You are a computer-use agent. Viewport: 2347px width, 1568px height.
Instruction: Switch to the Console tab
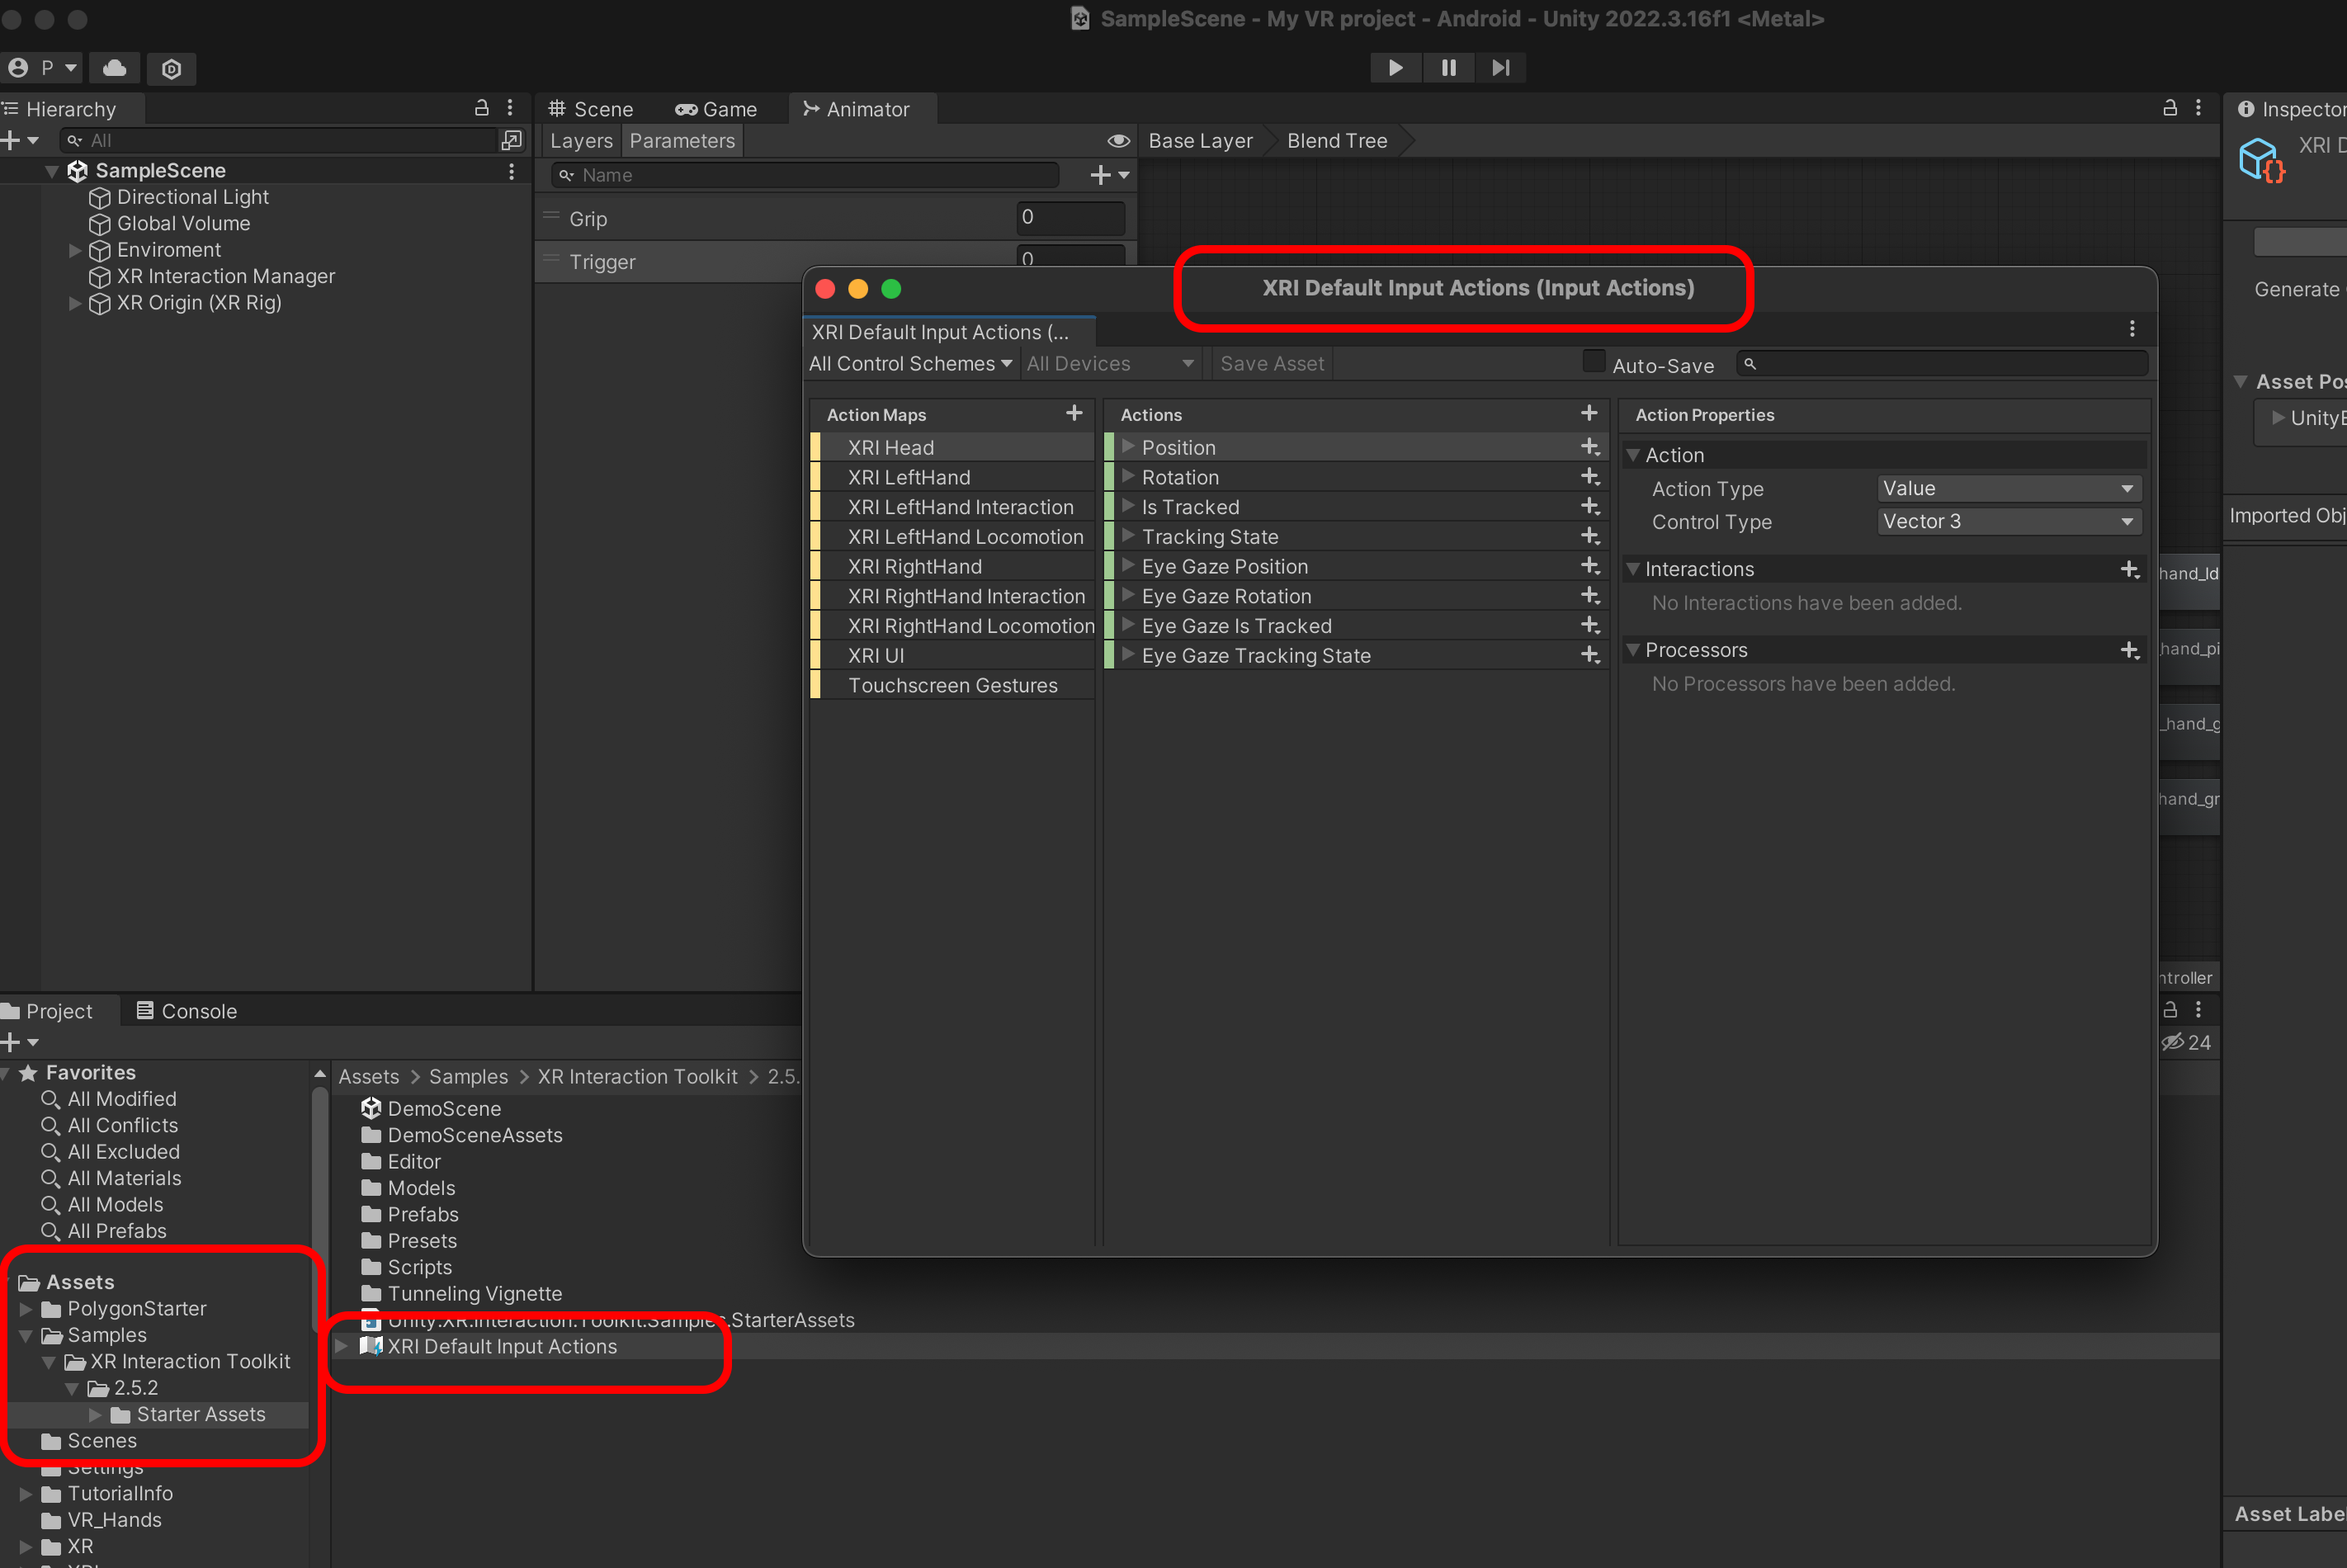click(x=187, y=1011)
